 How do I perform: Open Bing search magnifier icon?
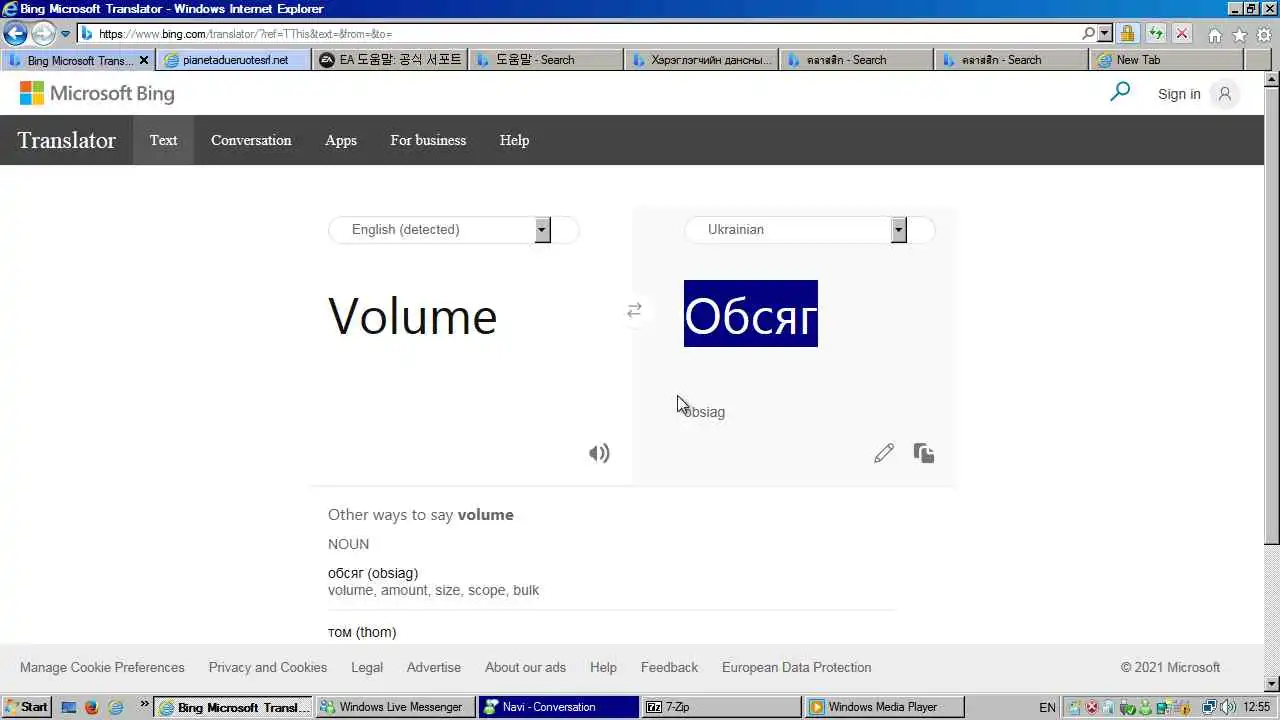coord(1120,92)
